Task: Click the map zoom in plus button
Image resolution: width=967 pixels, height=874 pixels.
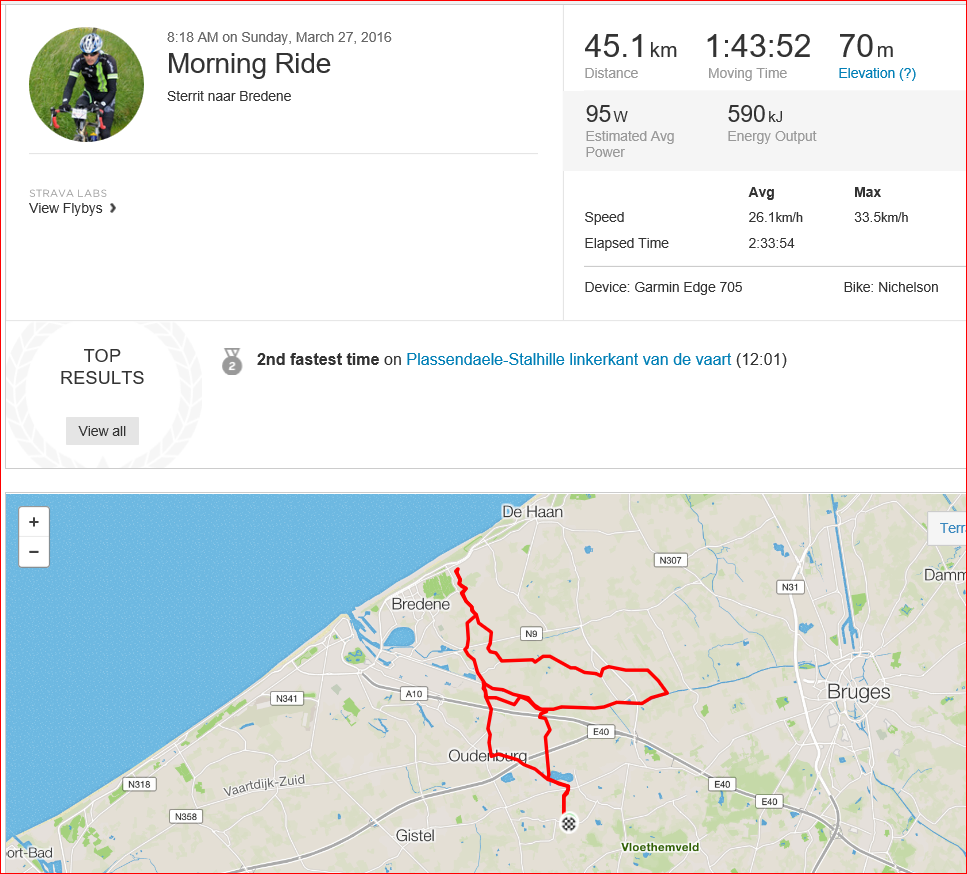Action: click(34, 522)
